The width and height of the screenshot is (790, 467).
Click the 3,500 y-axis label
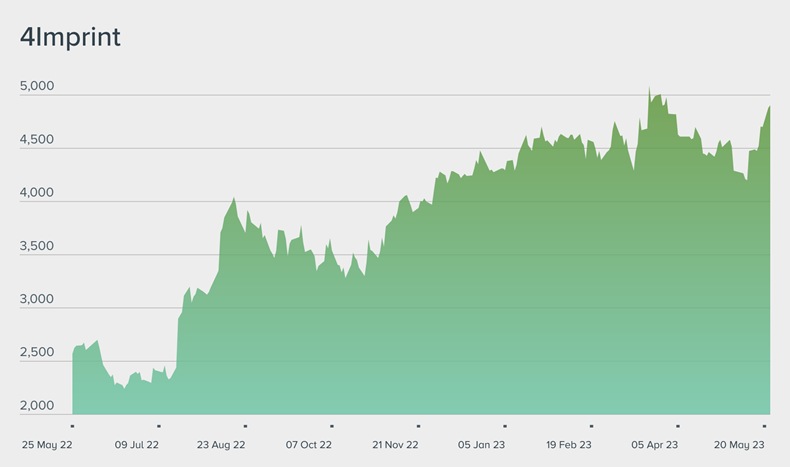(37, 246)
